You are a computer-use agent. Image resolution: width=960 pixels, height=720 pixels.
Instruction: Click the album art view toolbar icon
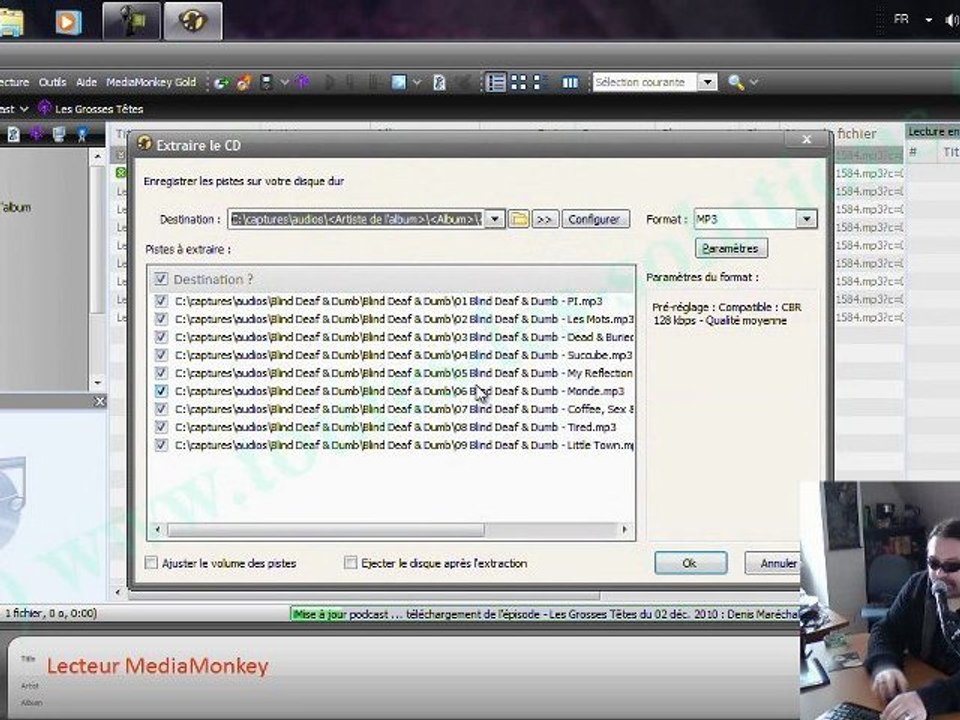399,82
